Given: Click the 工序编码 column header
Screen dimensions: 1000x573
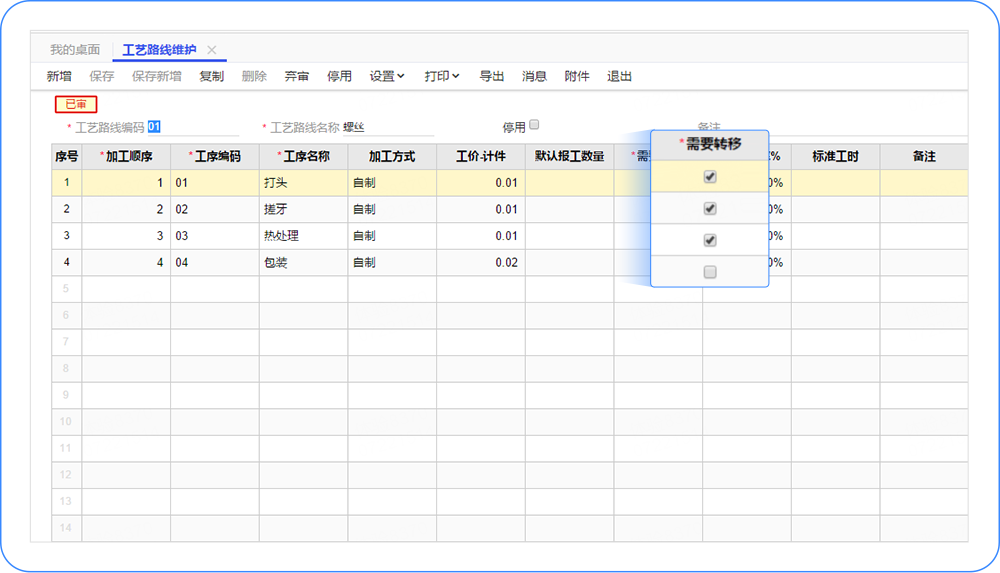Looking at the screenshot, I should tap(215, 156).
